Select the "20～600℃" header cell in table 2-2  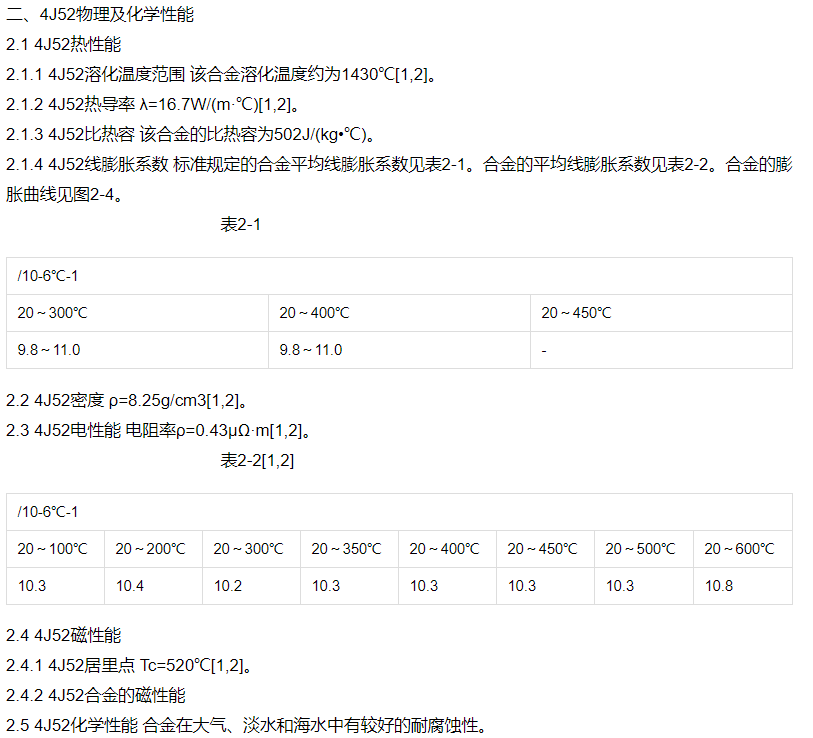coord(739,549)
